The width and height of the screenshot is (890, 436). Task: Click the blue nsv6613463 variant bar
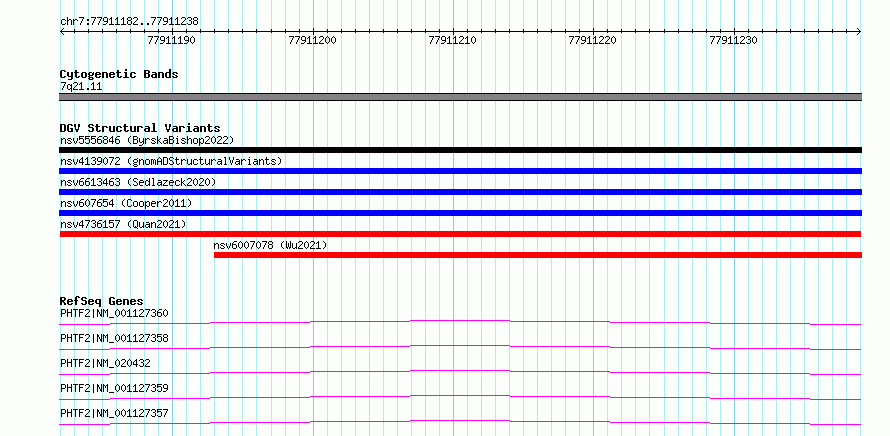460,192
